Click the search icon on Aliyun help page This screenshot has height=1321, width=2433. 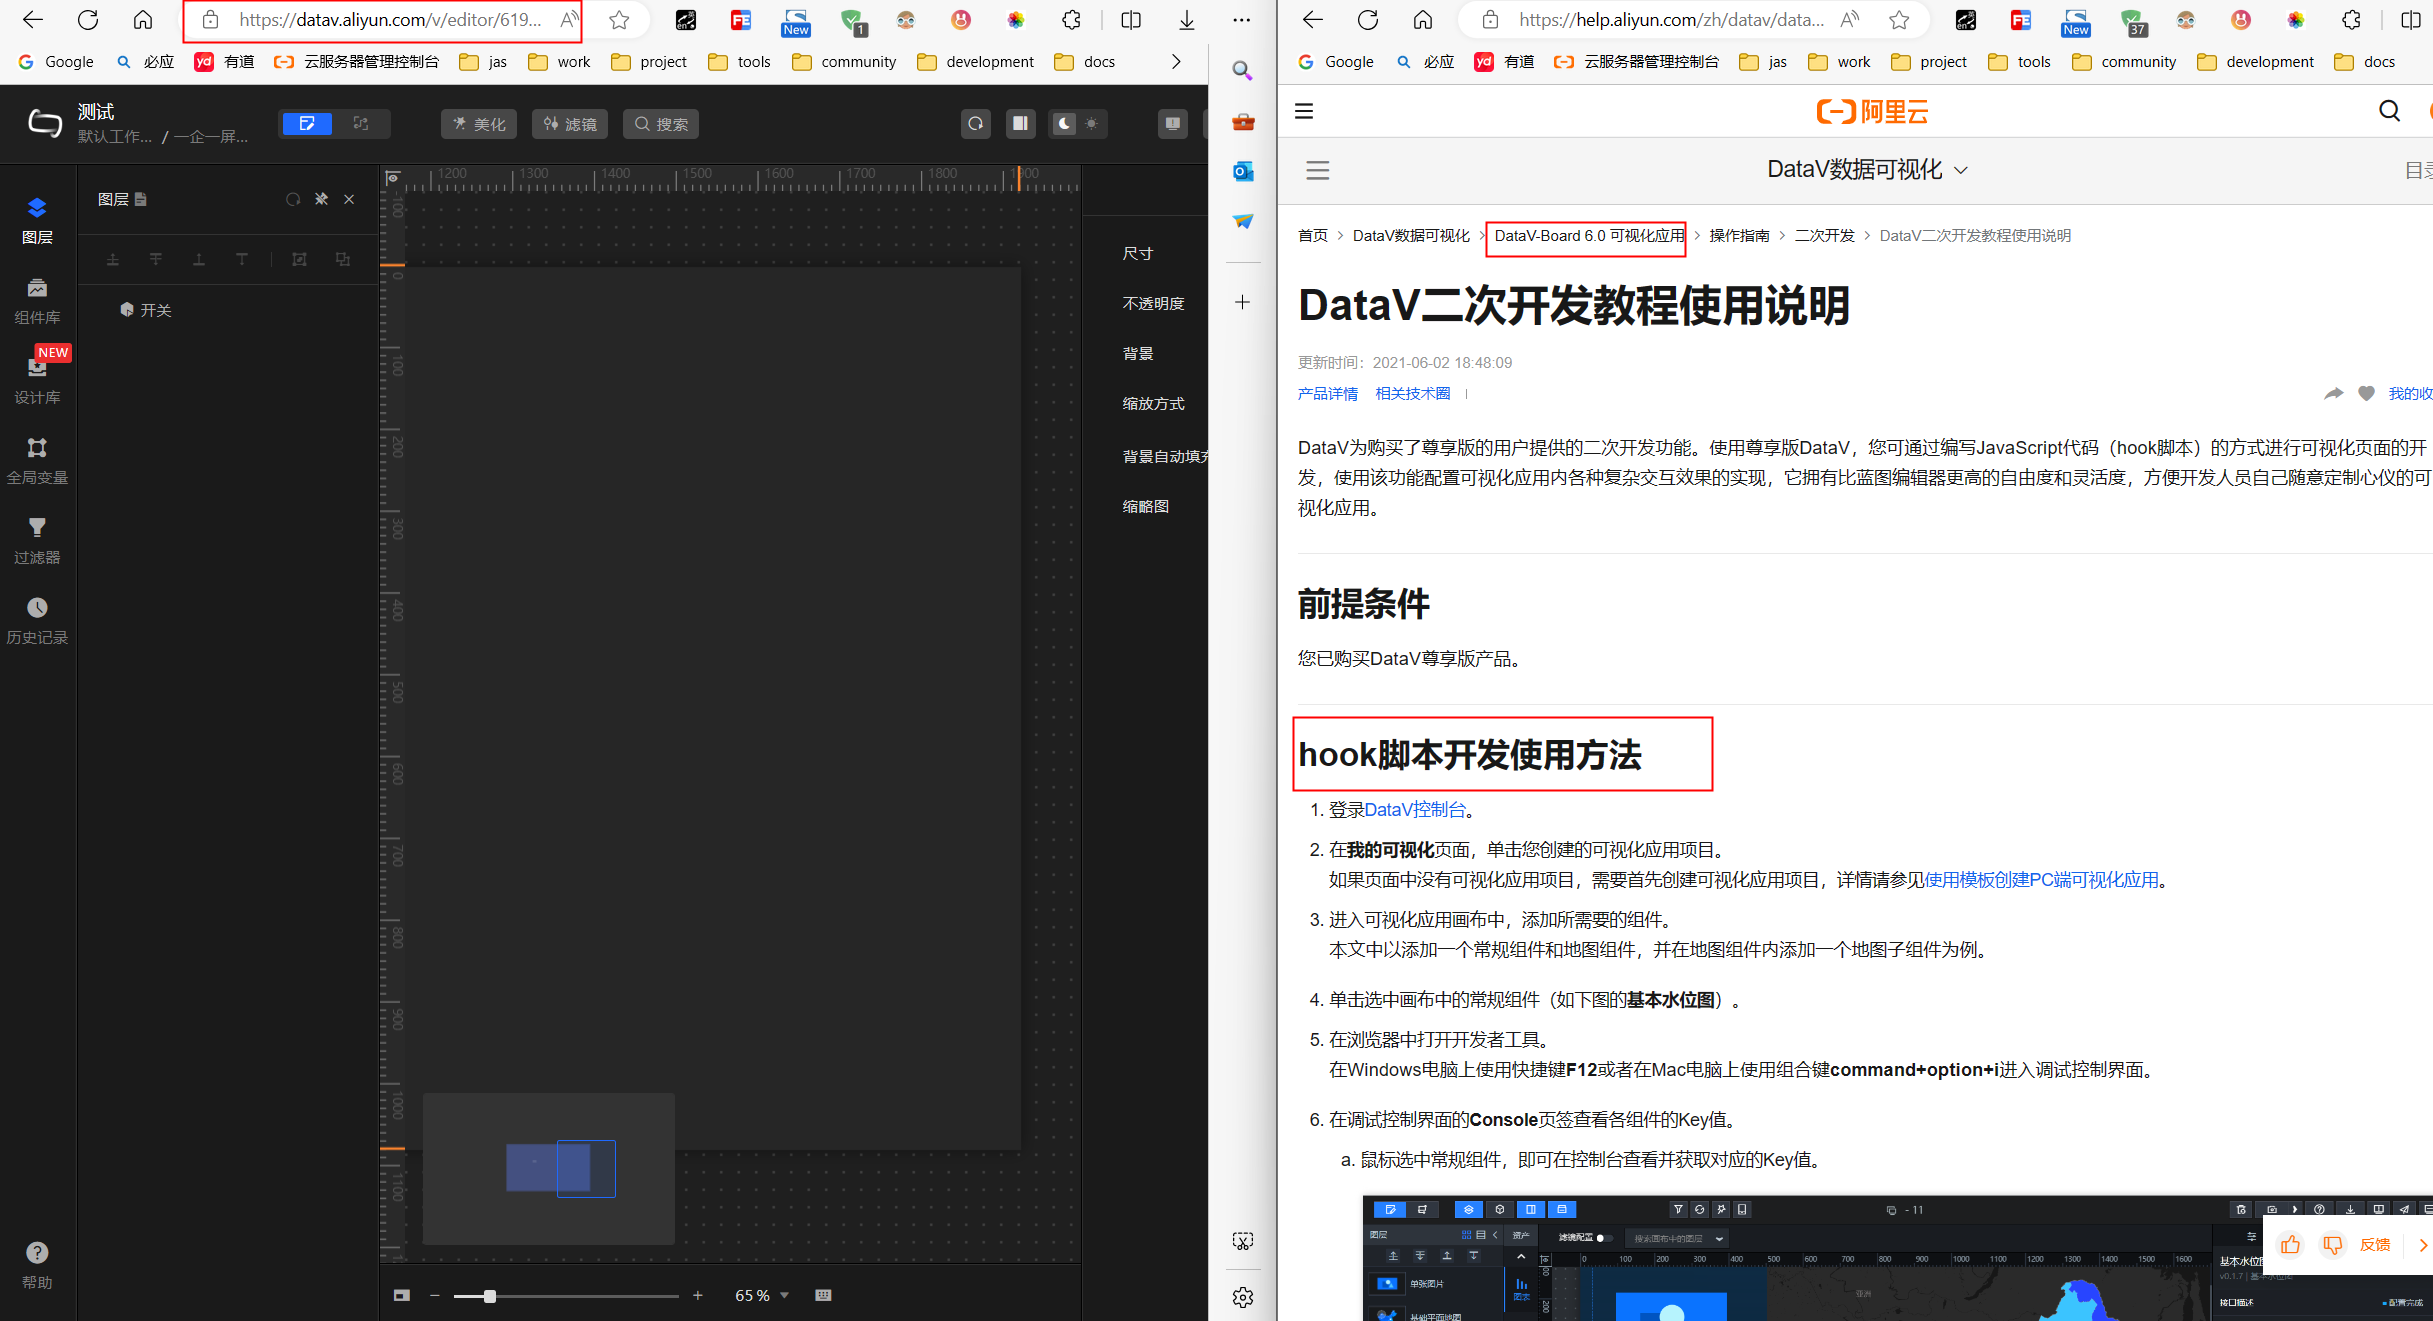2389,111
